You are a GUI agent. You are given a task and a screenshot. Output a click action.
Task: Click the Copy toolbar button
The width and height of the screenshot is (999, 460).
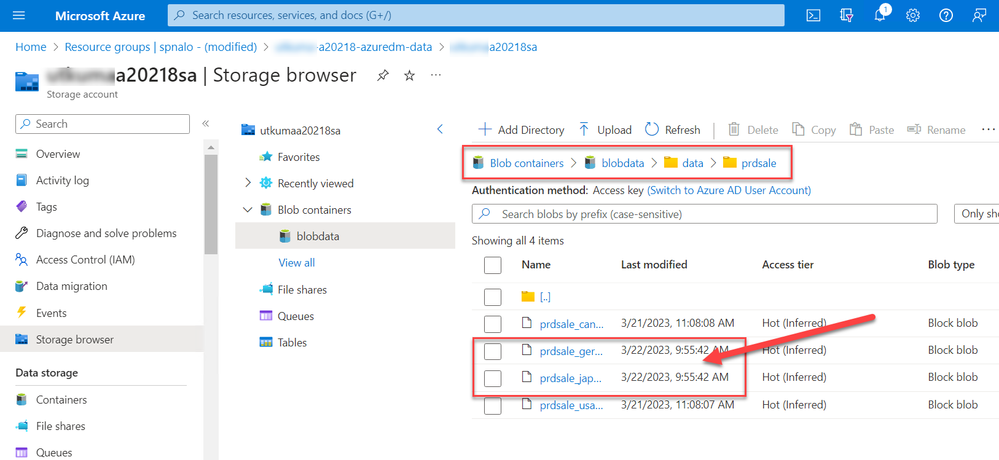[x=814, y=130]
